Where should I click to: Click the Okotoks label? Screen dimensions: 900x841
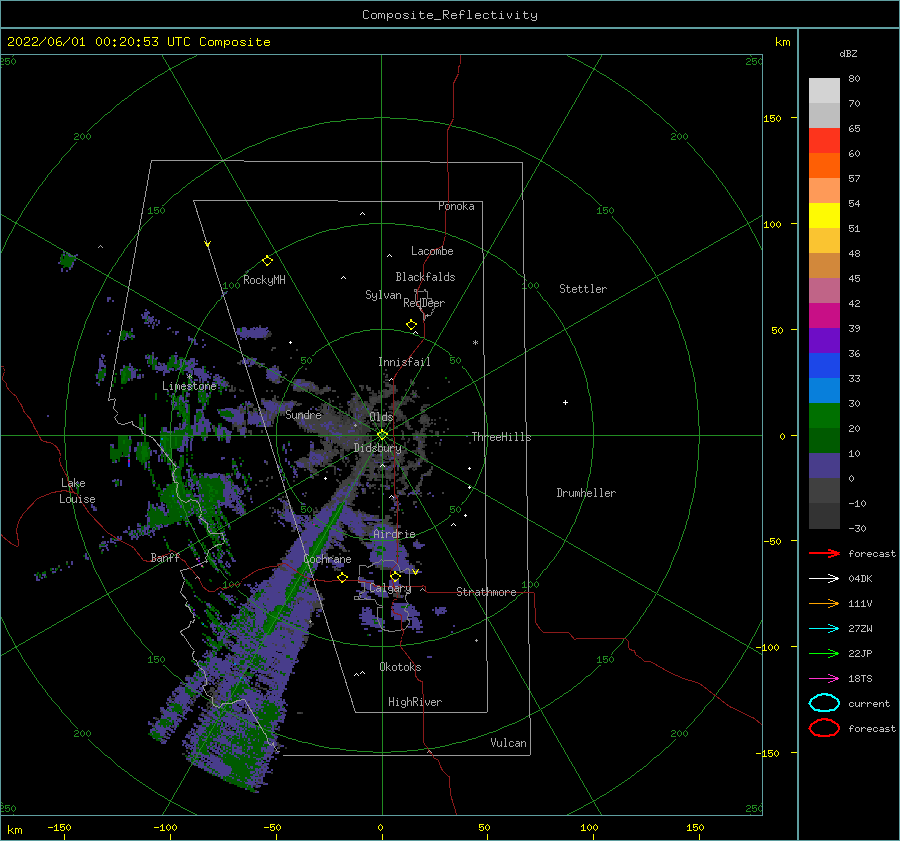[400, 667]
